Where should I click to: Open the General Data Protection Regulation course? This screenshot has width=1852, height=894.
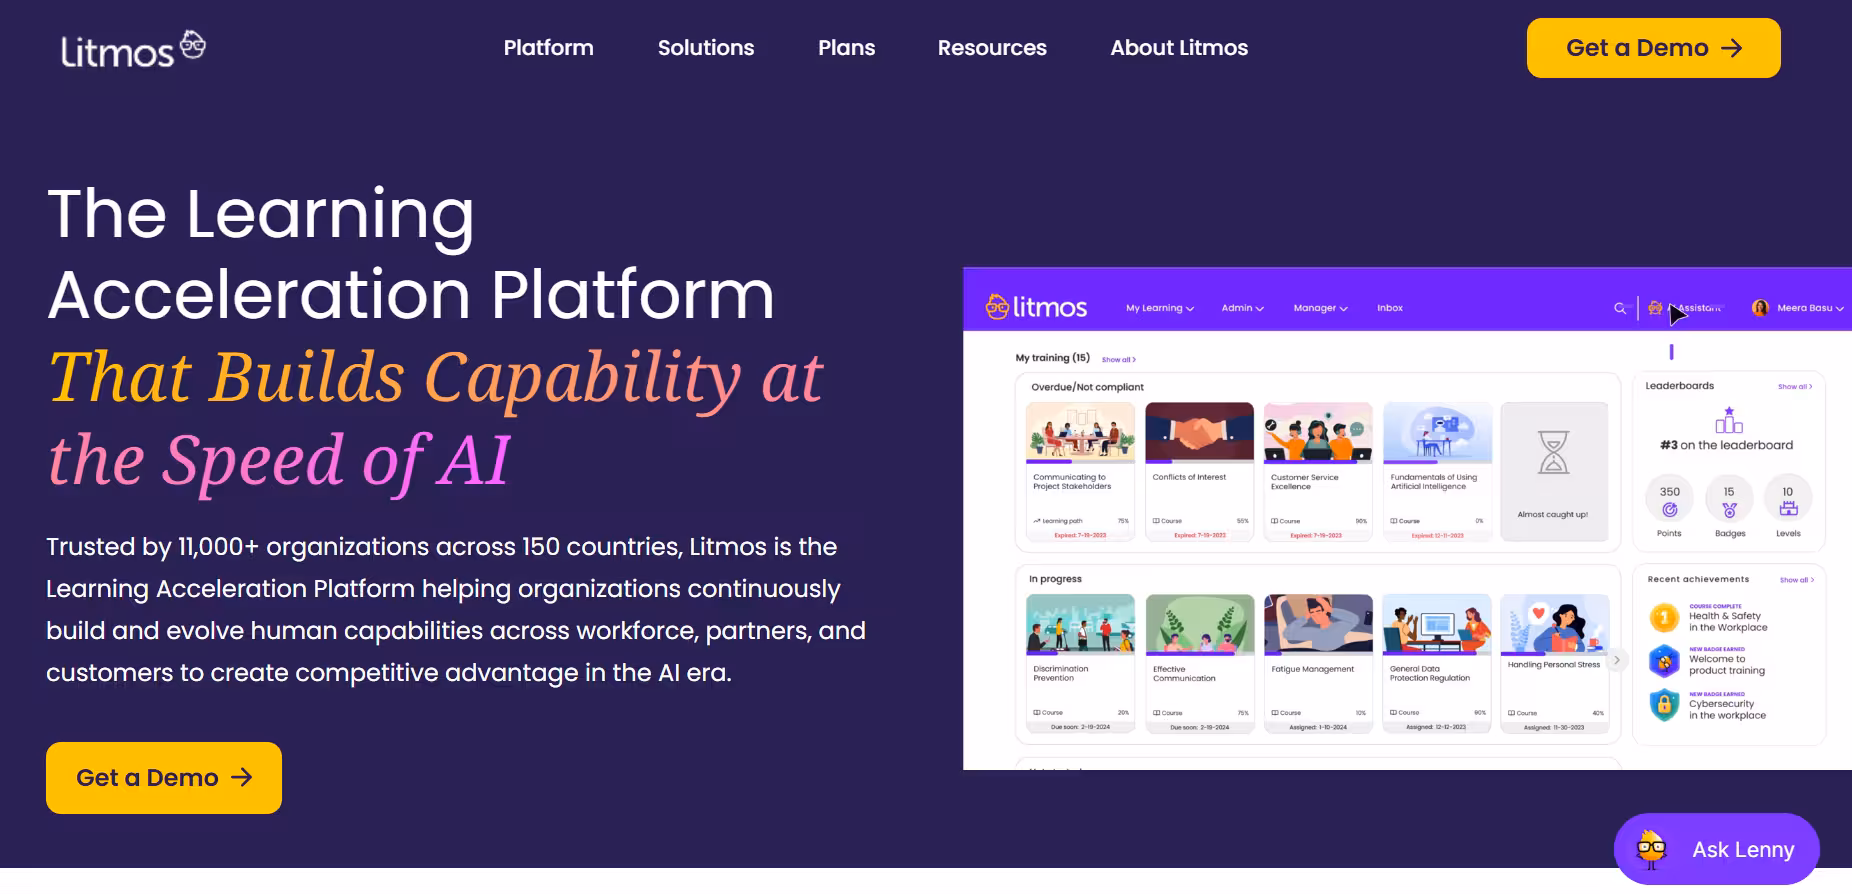pos(1437,663)
